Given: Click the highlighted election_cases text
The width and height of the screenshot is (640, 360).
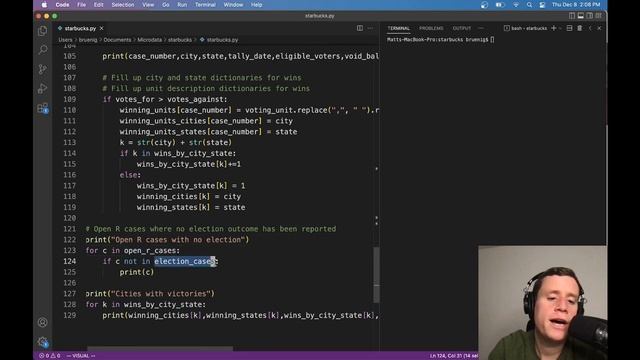Looking at the screenshot, I should pyautogui.click(x=184, y=261).
